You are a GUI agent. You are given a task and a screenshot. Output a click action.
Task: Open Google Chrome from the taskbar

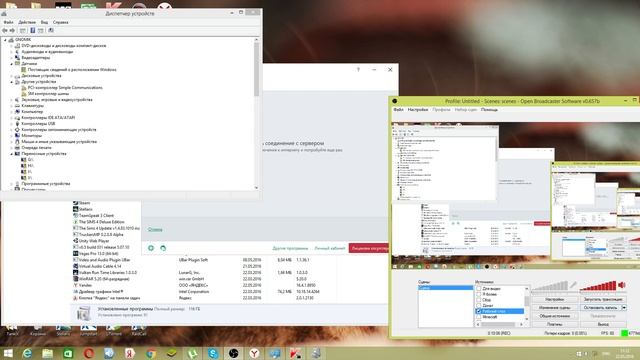click(x=151, y=353)
